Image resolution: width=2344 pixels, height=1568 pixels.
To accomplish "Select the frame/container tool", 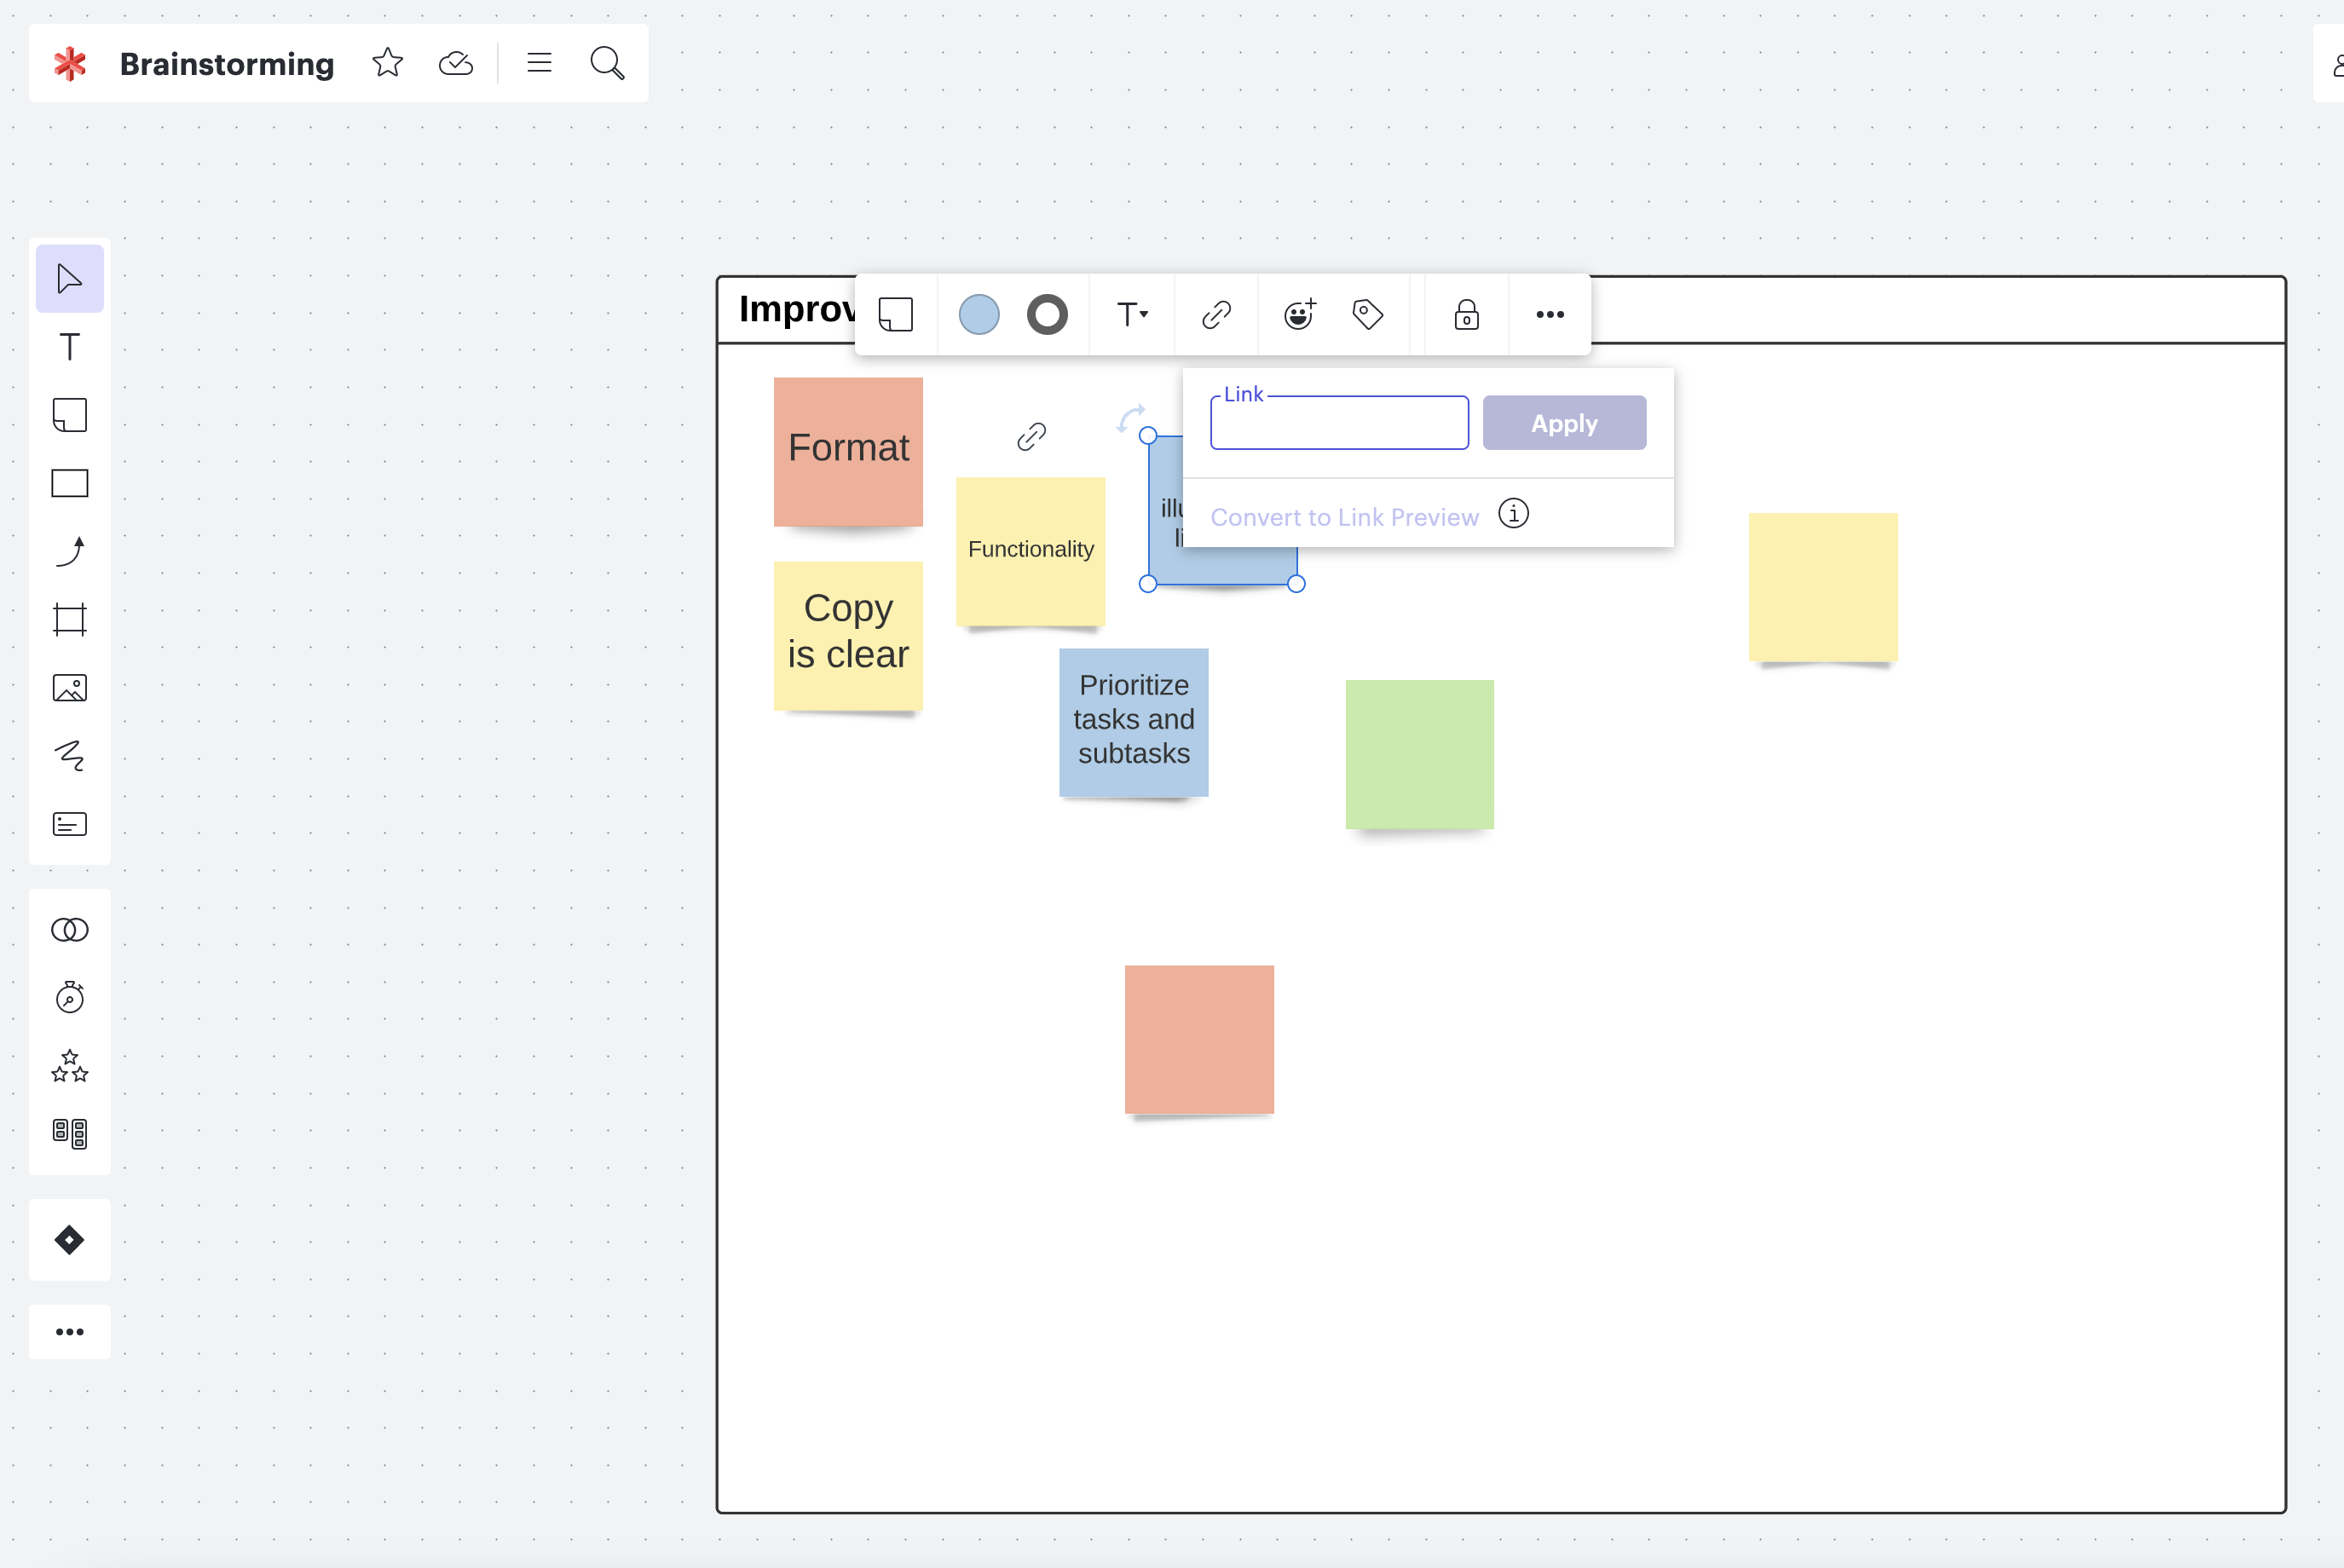I will (x=70, y=620).
